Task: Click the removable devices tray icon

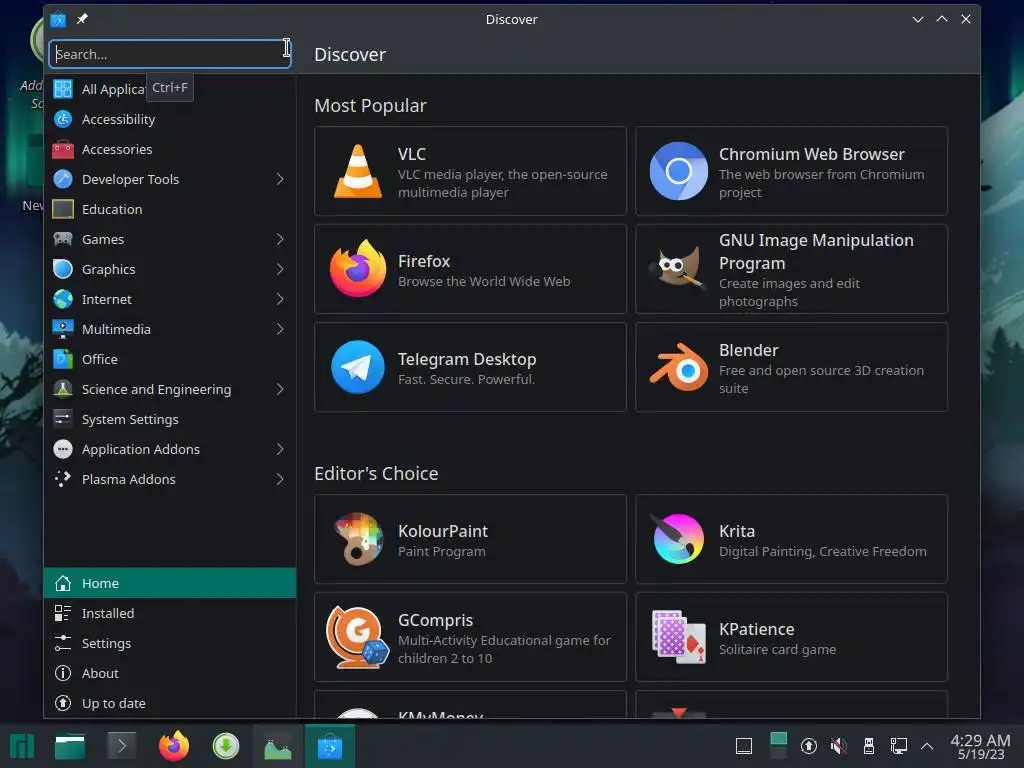Action: (869, 746)
